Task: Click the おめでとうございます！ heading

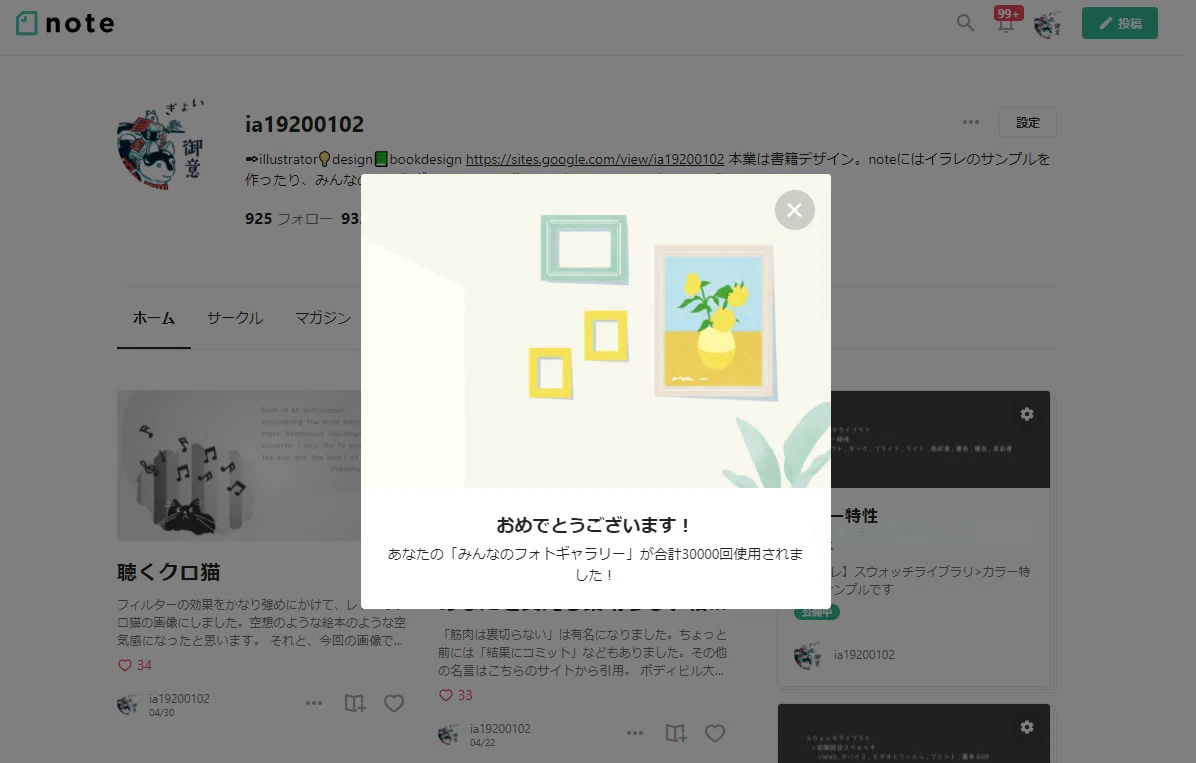Action: coord(595,525)
